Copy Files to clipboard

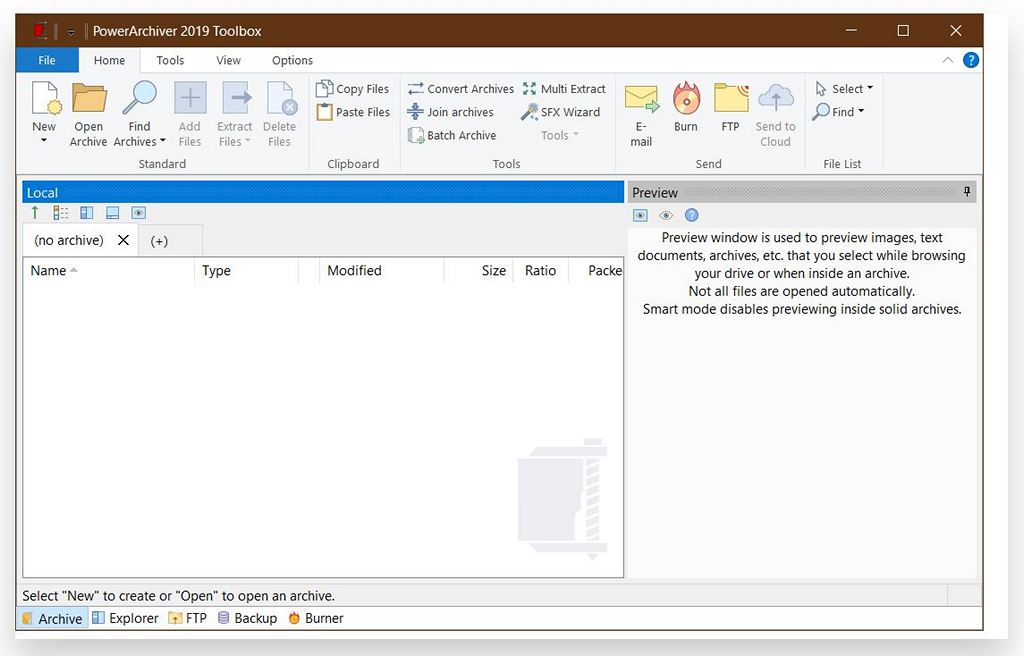click(353, 89)
